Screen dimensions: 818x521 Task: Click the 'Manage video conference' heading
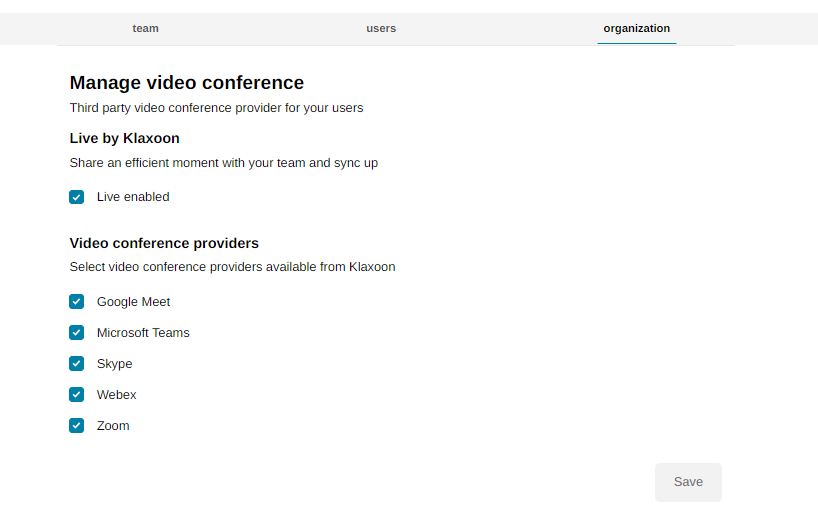[x=186, y=83]
